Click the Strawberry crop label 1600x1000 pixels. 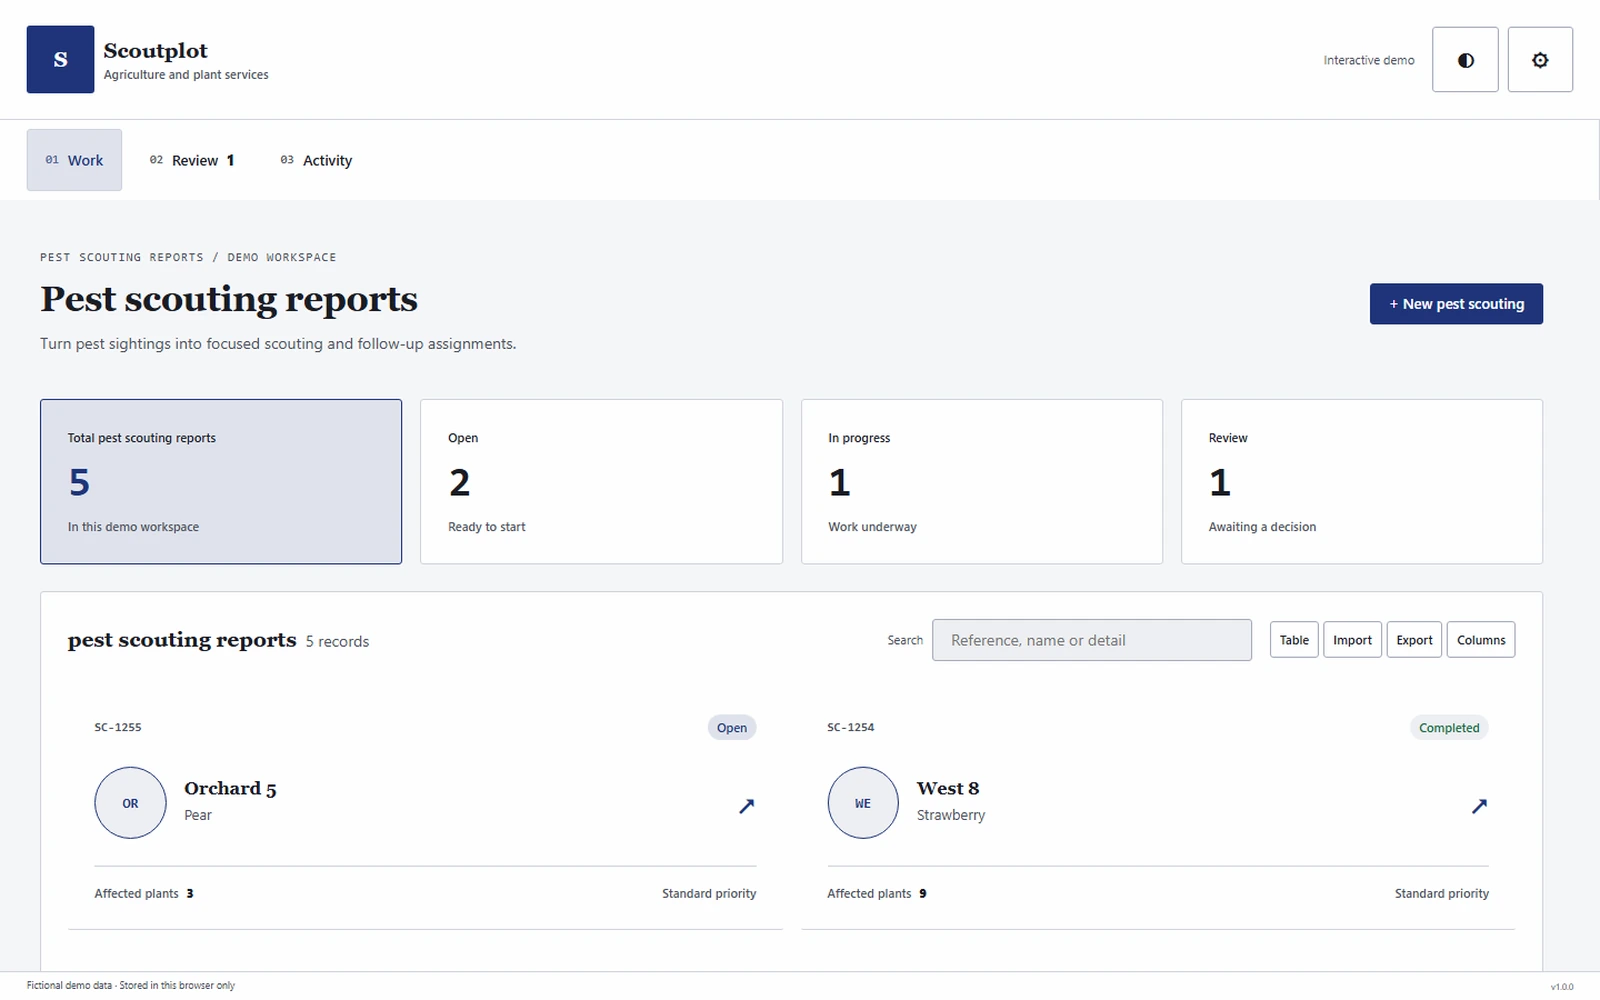click(x=951, y=815)
